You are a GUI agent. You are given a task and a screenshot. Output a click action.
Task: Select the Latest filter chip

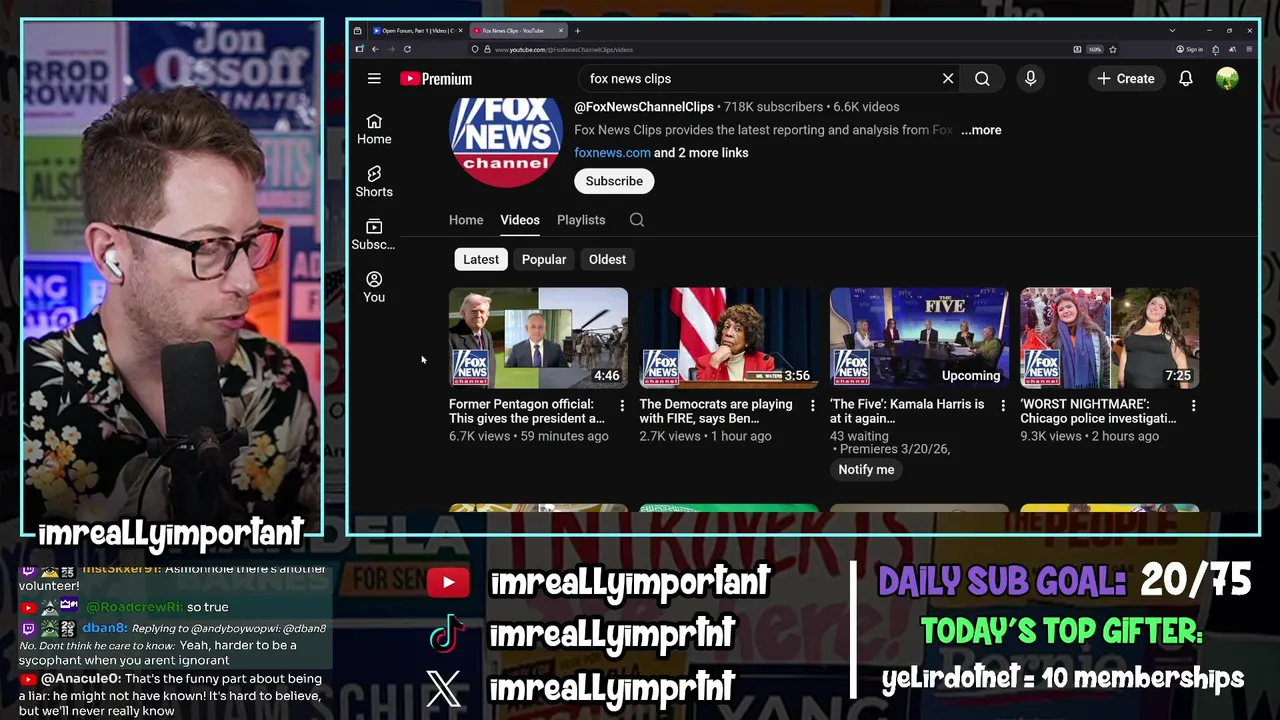click(x=481, y=259)
